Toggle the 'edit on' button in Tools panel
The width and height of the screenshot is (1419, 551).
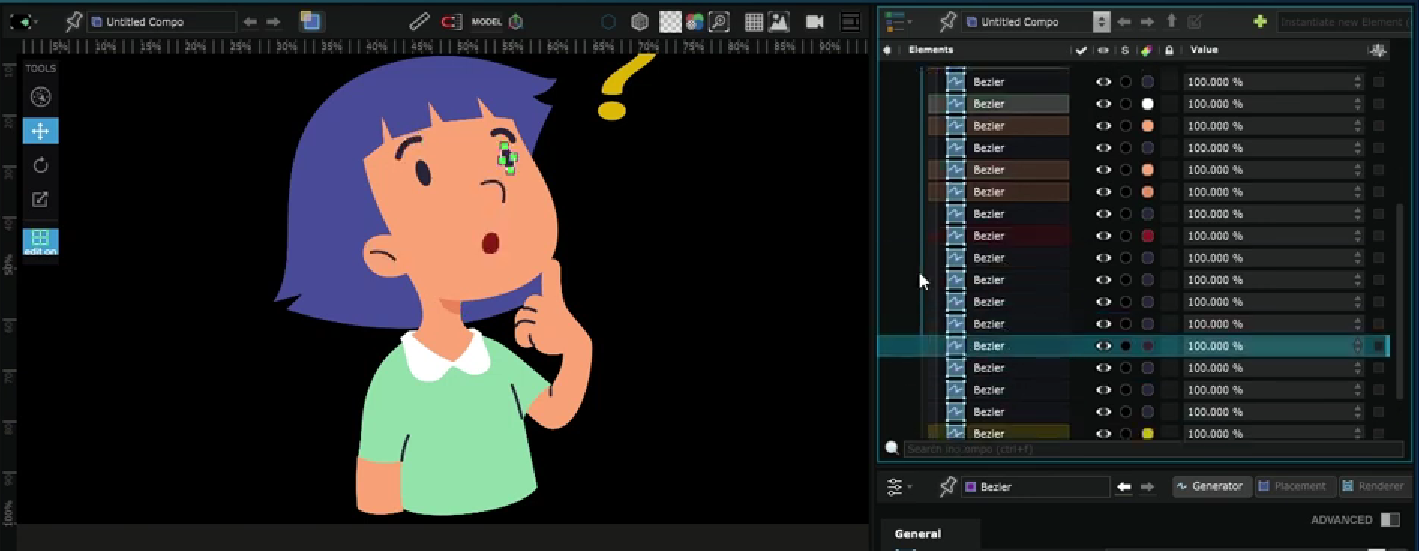(x=40, y=241)
